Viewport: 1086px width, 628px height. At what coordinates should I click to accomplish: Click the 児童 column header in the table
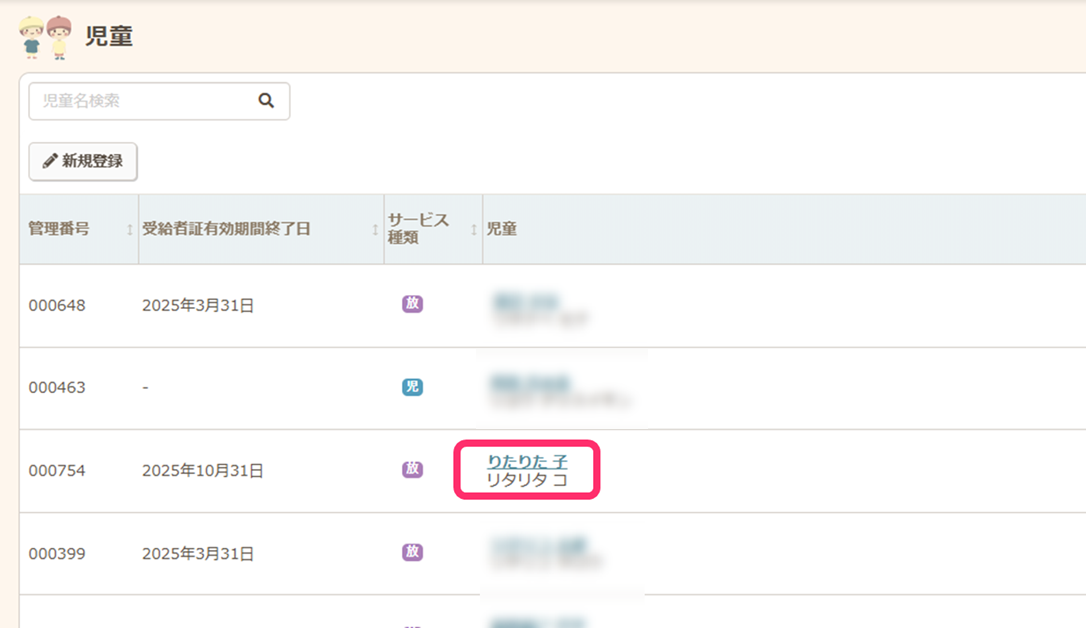point(502,229)
